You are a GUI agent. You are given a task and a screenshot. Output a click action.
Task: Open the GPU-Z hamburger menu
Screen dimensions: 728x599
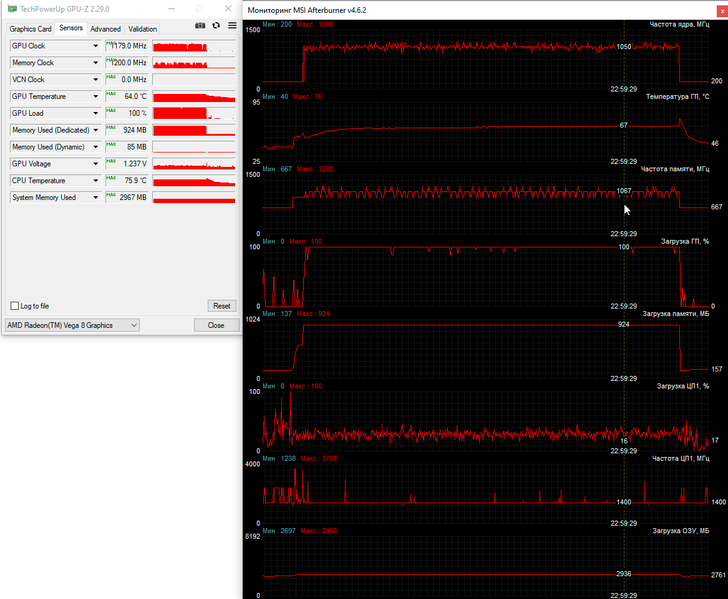(x=232, y=26)
